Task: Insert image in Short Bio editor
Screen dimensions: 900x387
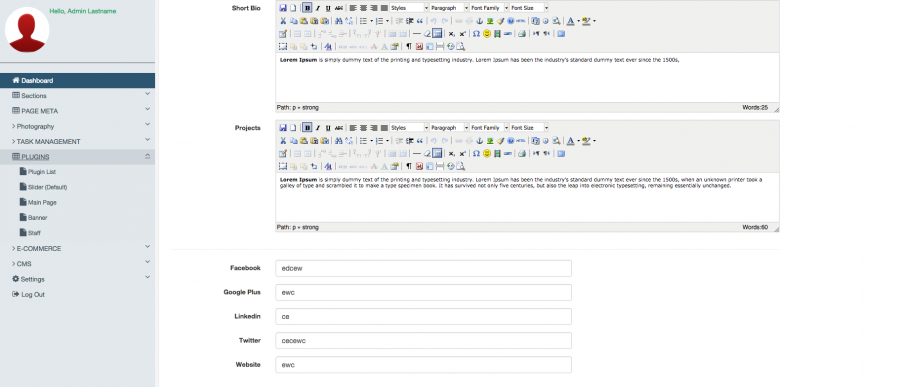Action: pyautogui.click(x=490, y=21)
